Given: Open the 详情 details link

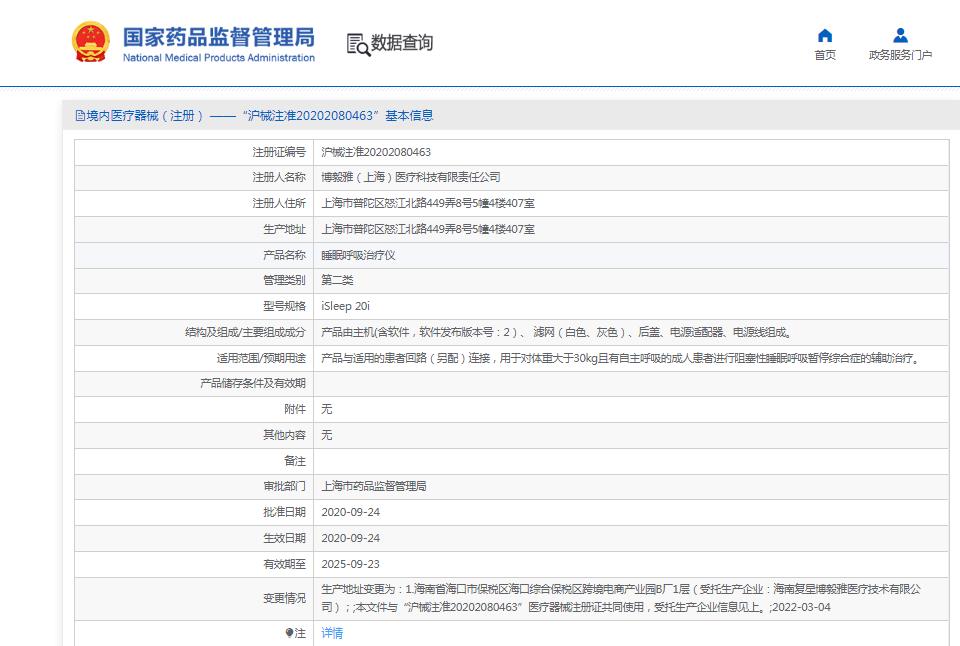Looking at the screenshot, I should click(330, 634).
